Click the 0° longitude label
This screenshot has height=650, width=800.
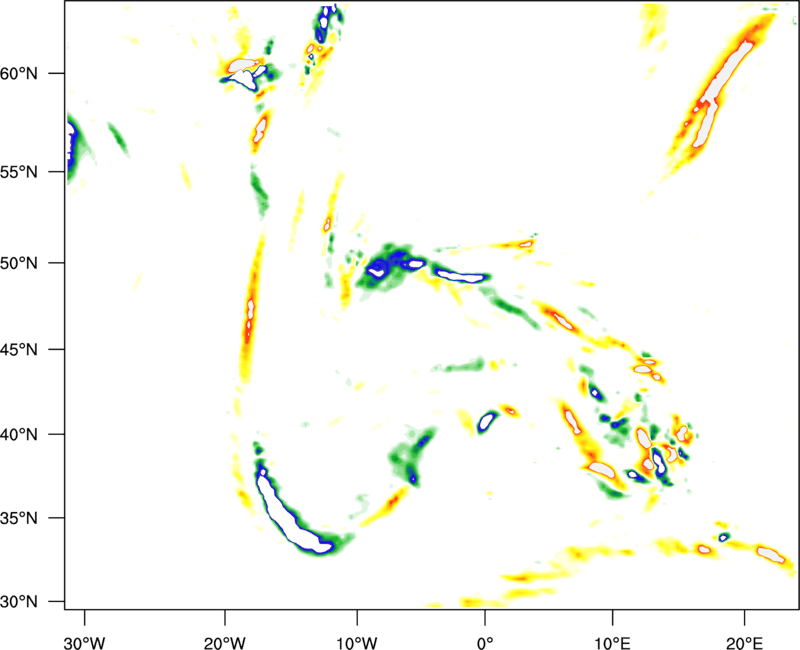pos(485,643)
